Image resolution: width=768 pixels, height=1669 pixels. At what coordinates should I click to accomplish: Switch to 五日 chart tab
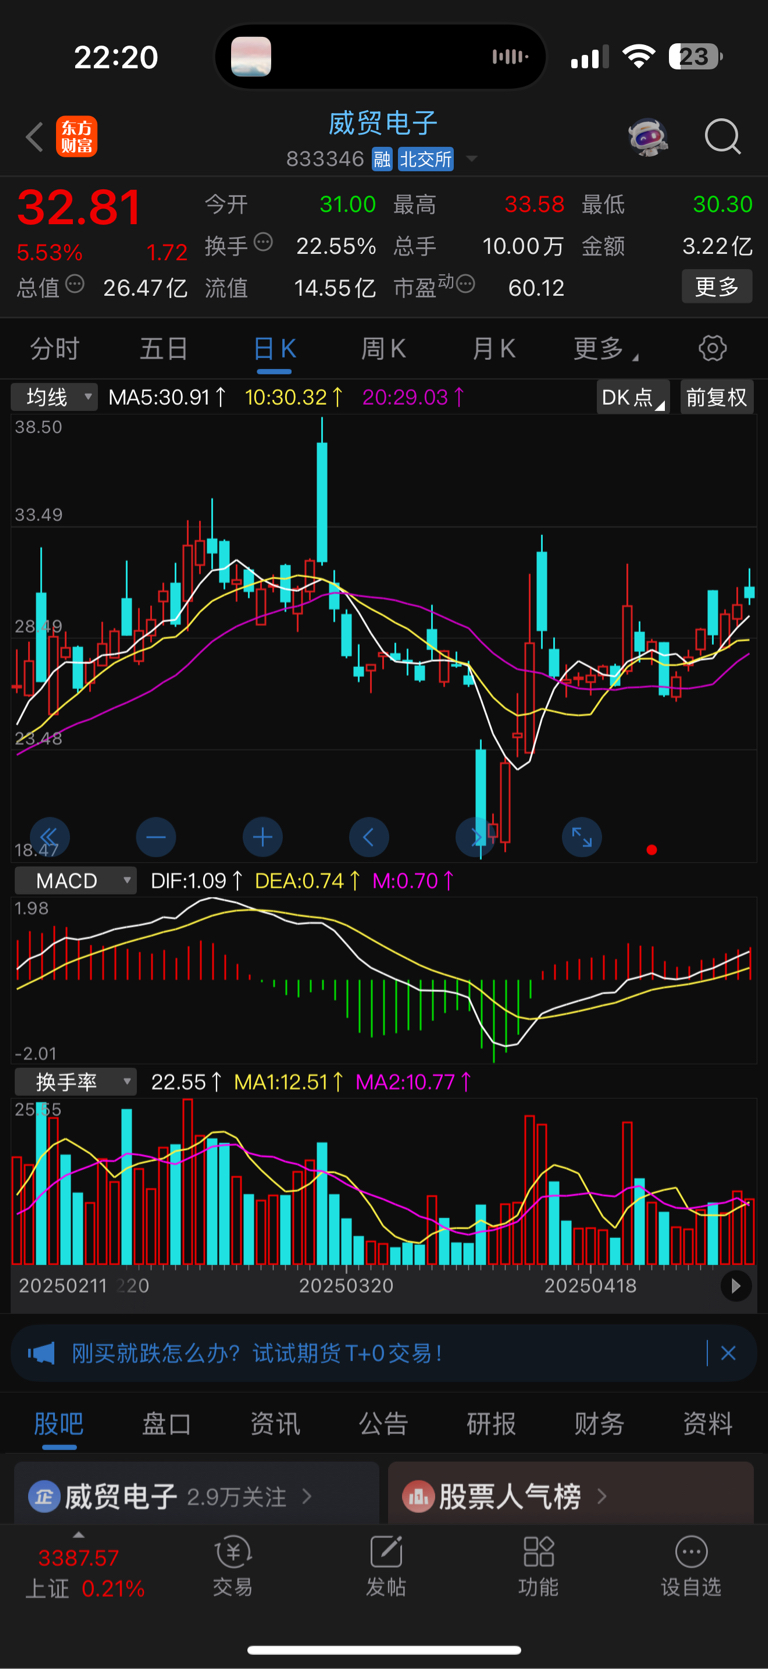coord(164,348)
